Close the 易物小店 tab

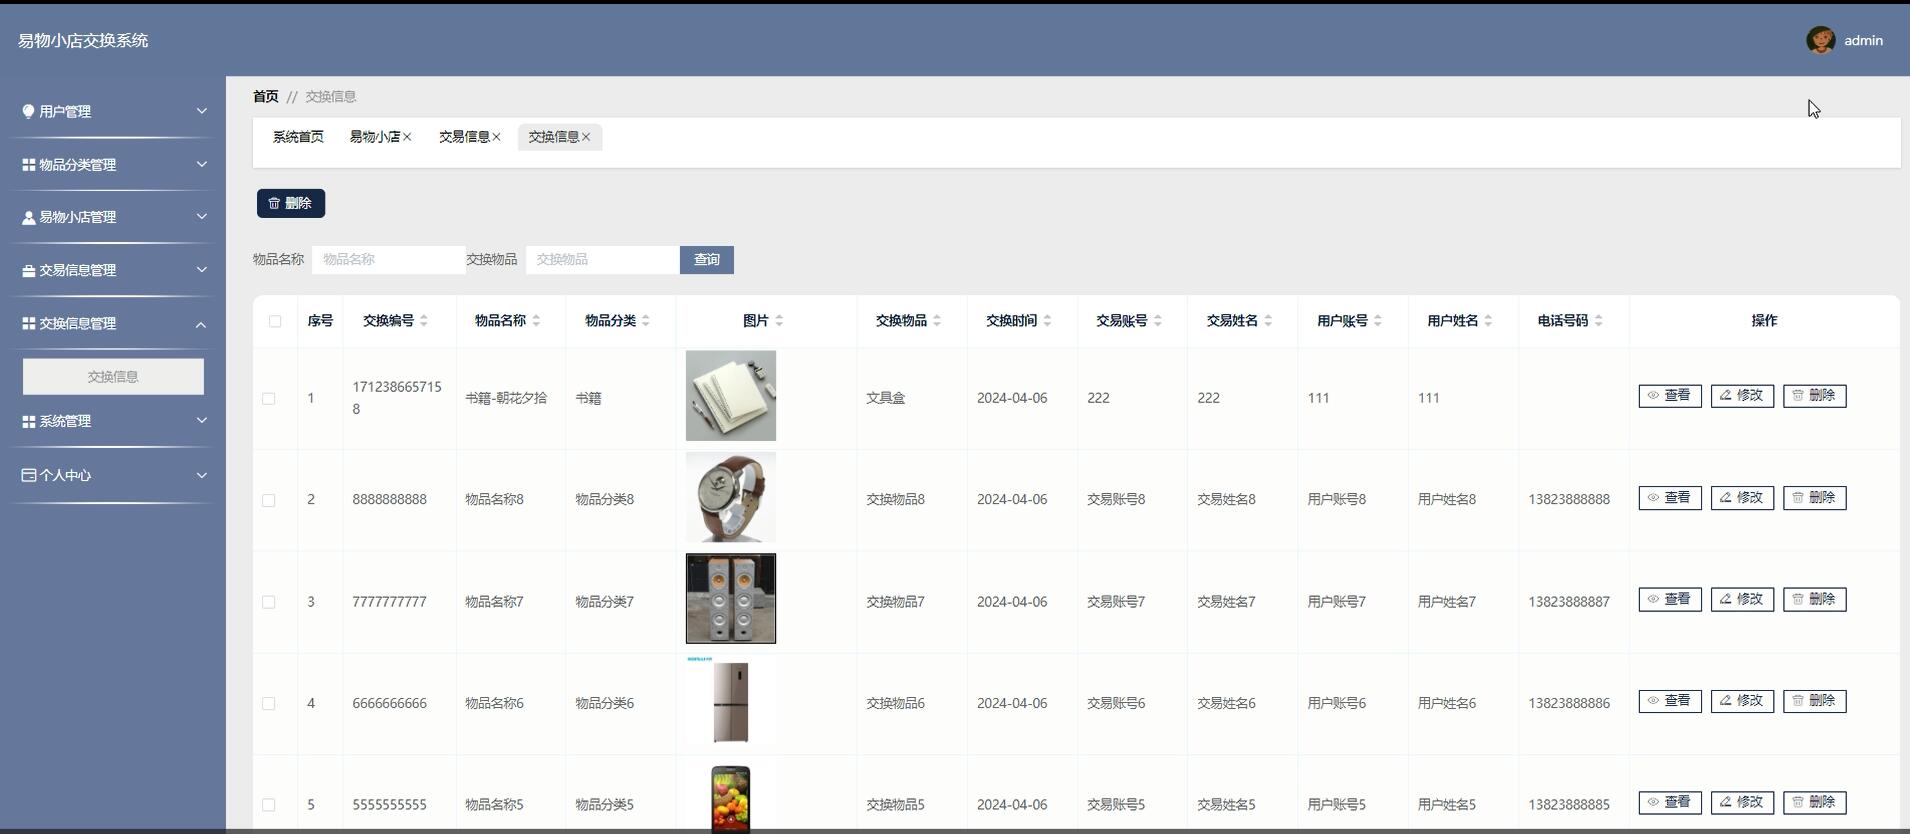407,137
